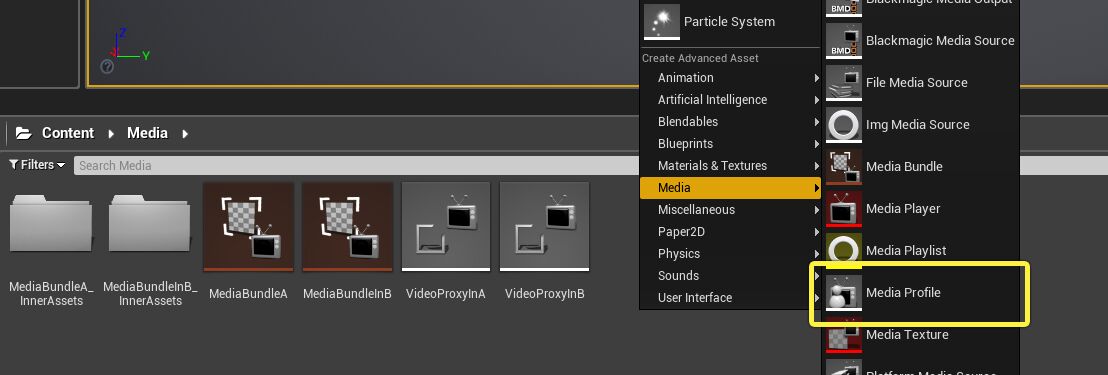Open the Blendables submenu

[730, 121]
